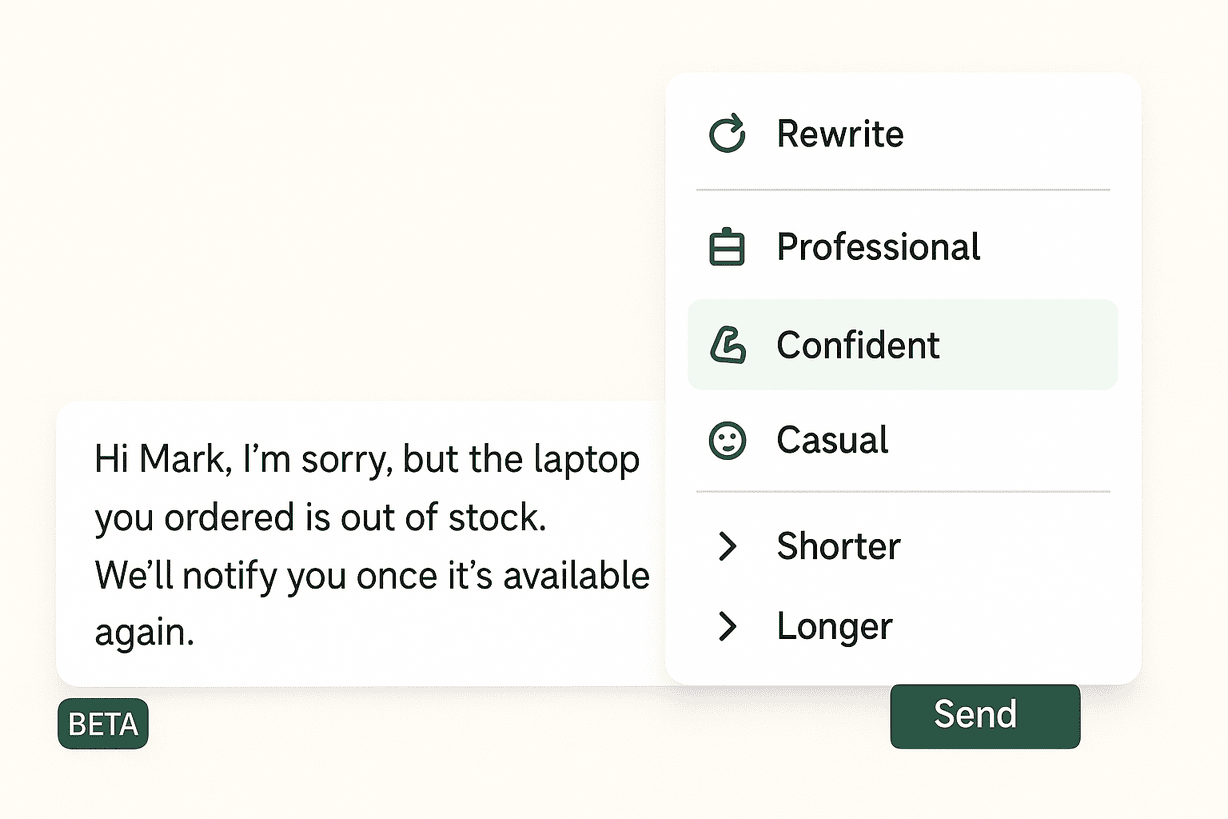Expand the chevron next to Shorter
1228x819 pixels.
click(x=728, y=546)
